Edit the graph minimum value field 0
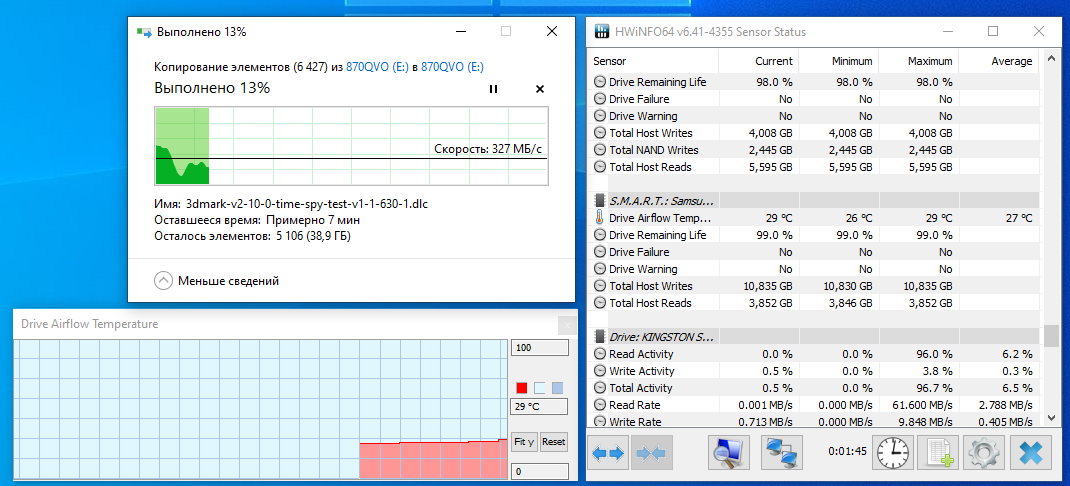1070x486 pixels. click(539, 472)
